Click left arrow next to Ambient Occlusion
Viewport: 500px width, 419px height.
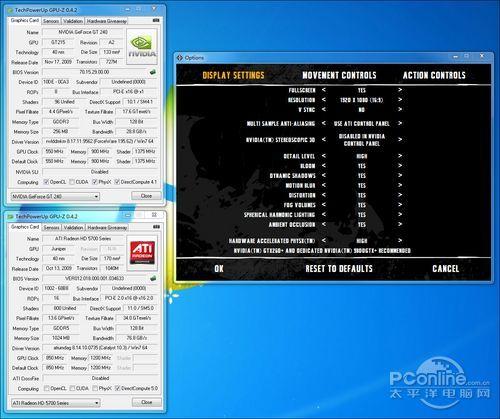pos(324,224)
